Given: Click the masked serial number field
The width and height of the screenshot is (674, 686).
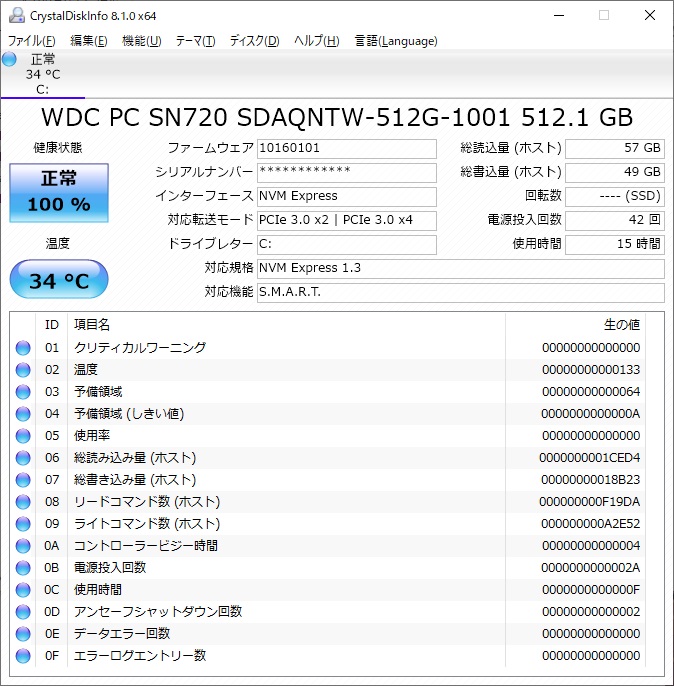Looking at the screenshot, I should click(x=346, y=172).
